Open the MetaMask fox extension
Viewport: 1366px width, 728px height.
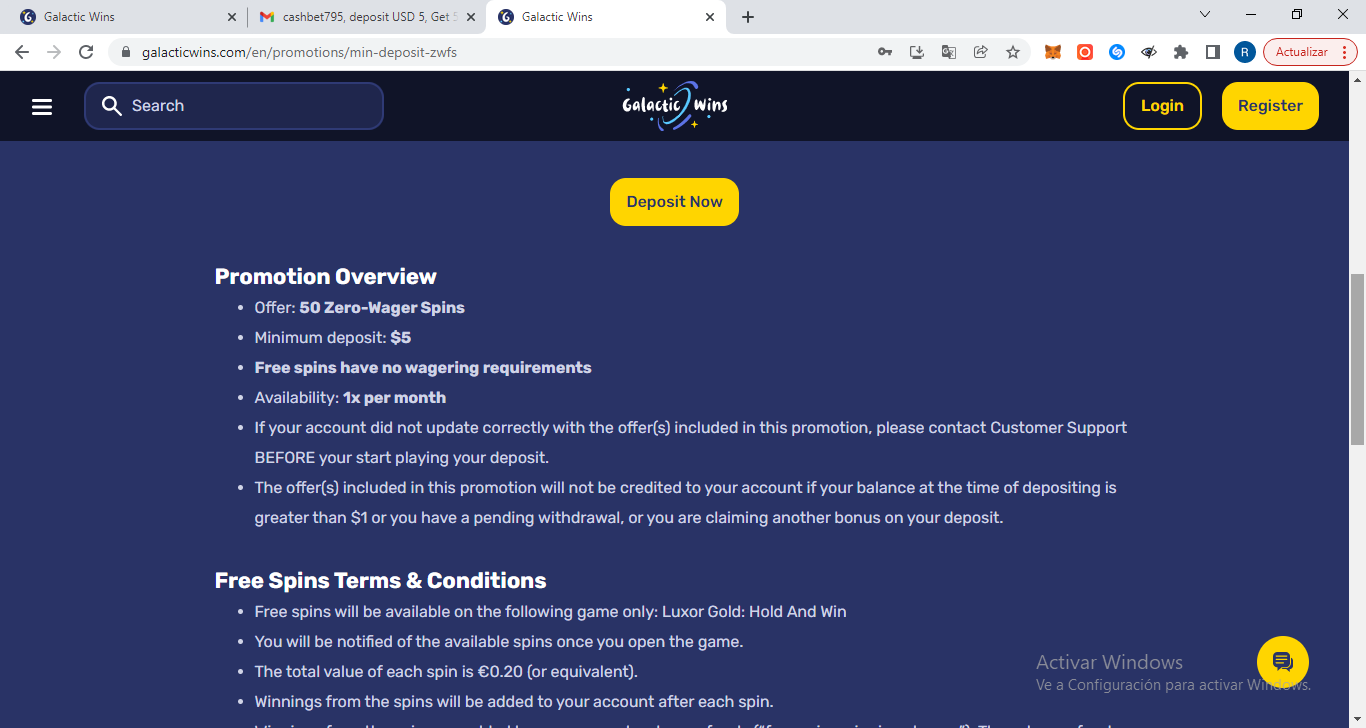point(1053,52)
